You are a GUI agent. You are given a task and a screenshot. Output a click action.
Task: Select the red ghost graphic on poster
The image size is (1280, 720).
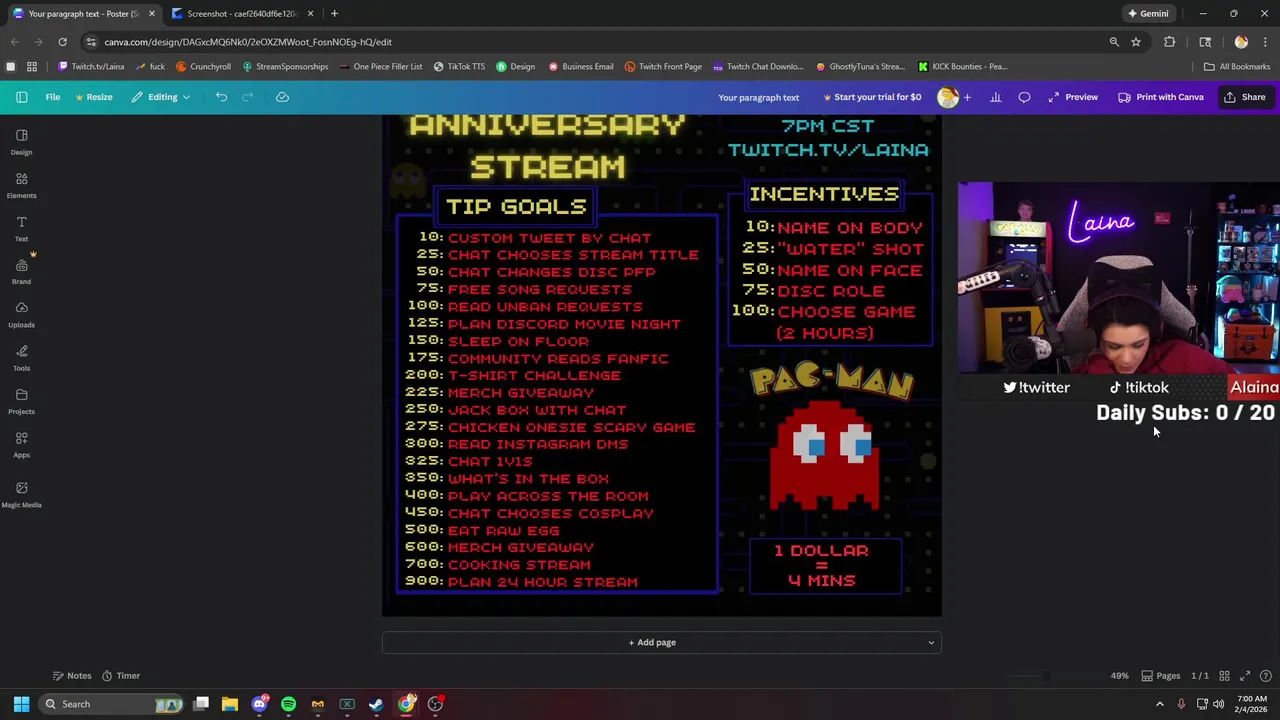pos(825,456)
